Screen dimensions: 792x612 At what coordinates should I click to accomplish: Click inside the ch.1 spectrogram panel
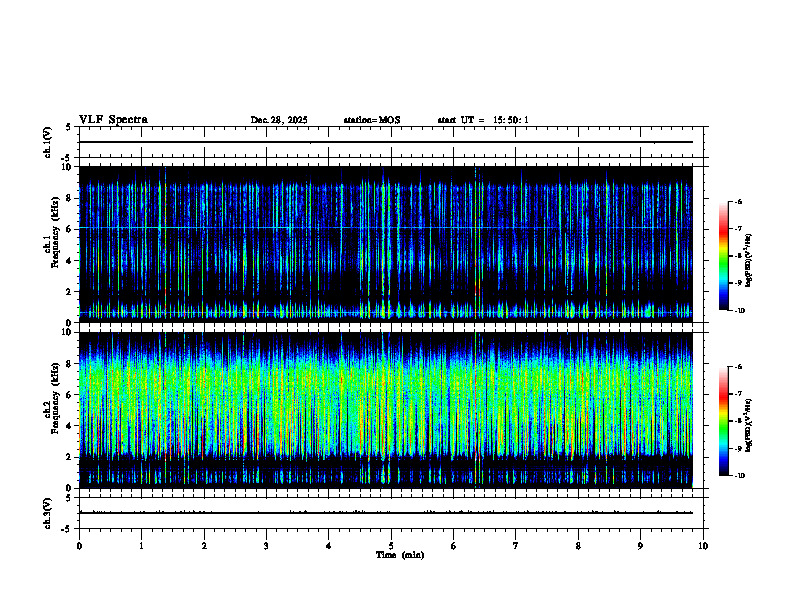(x=385, y=244)
